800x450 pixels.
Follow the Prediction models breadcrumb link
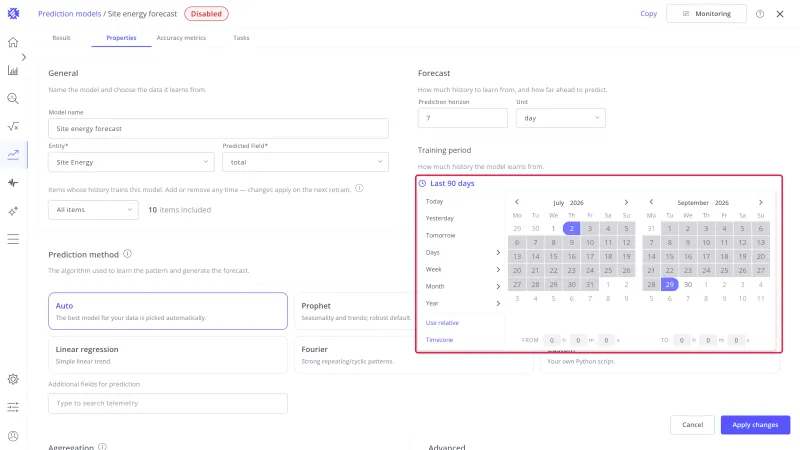click(69, 14)
